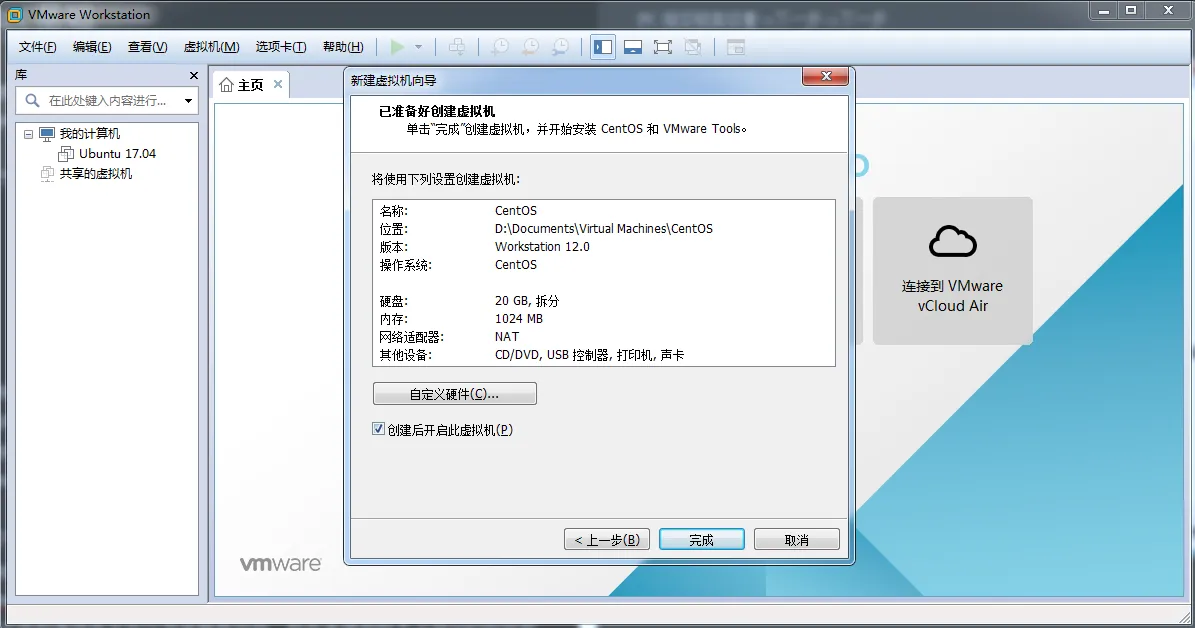
Task: Click the take snapshot clock icon
Action: 500,47
